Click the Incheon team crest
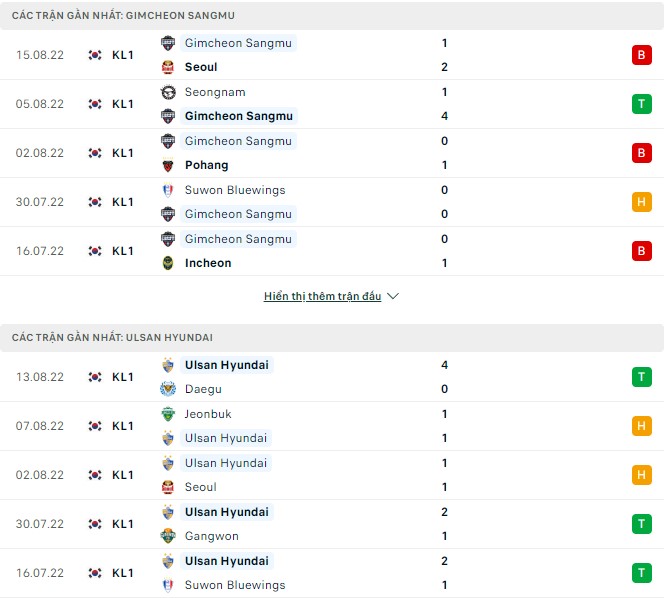 pyautogui.click(x=168, y=263)
